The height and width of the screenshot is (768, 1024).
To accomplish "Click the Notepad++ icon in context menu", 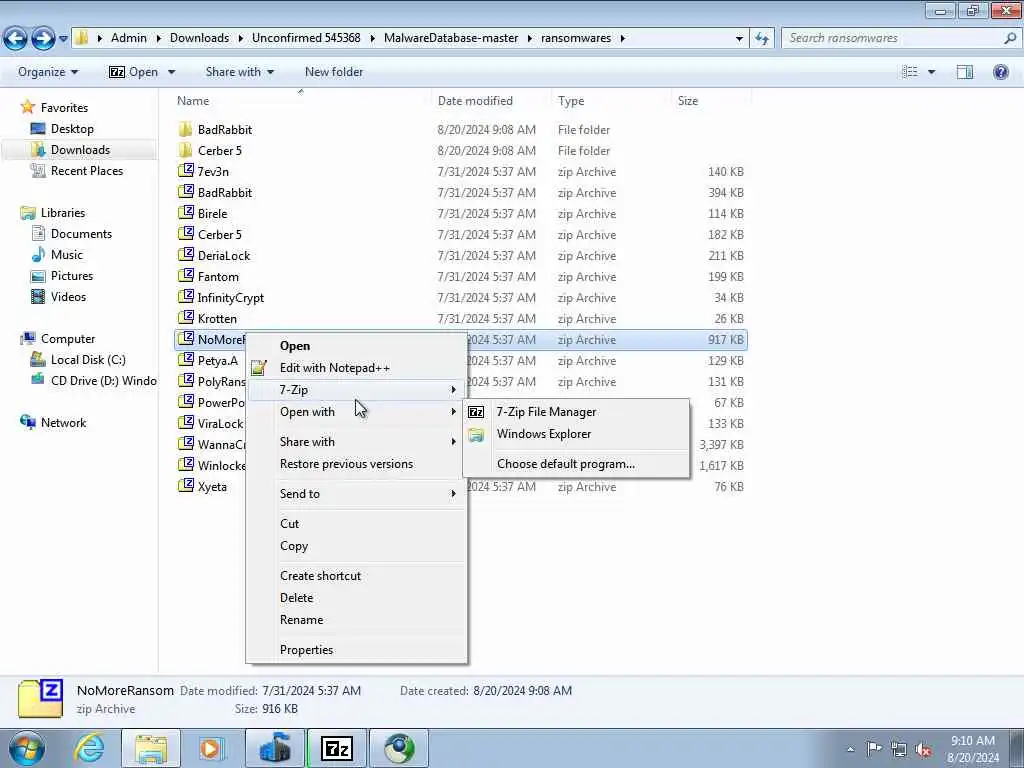I will click(259, 368).
